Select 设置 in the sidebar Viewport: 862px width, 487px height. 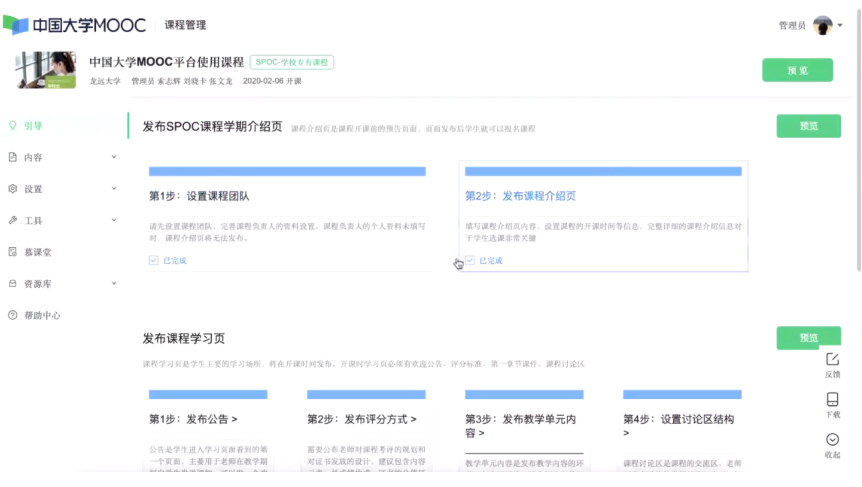33,189
